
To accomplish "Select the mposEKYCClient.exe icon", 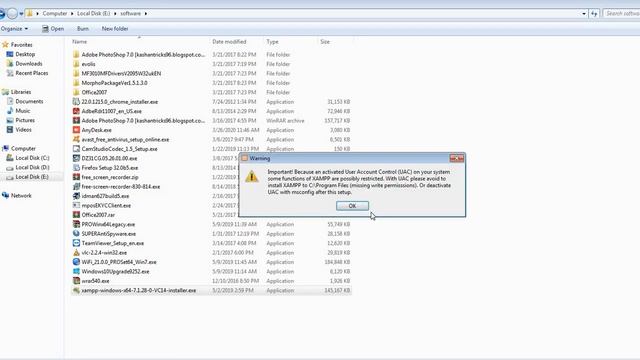I will [76, 205].
